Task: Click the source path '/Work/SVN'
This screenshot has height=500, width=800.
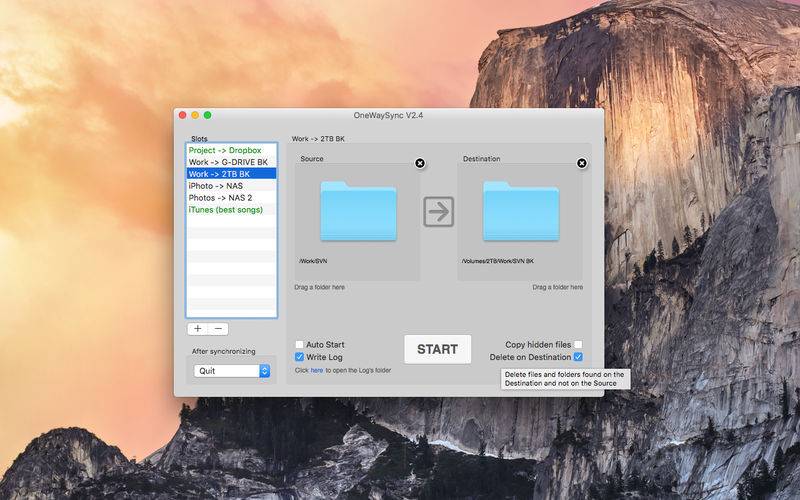Action: pyautogui.click(x=313, y=261)
